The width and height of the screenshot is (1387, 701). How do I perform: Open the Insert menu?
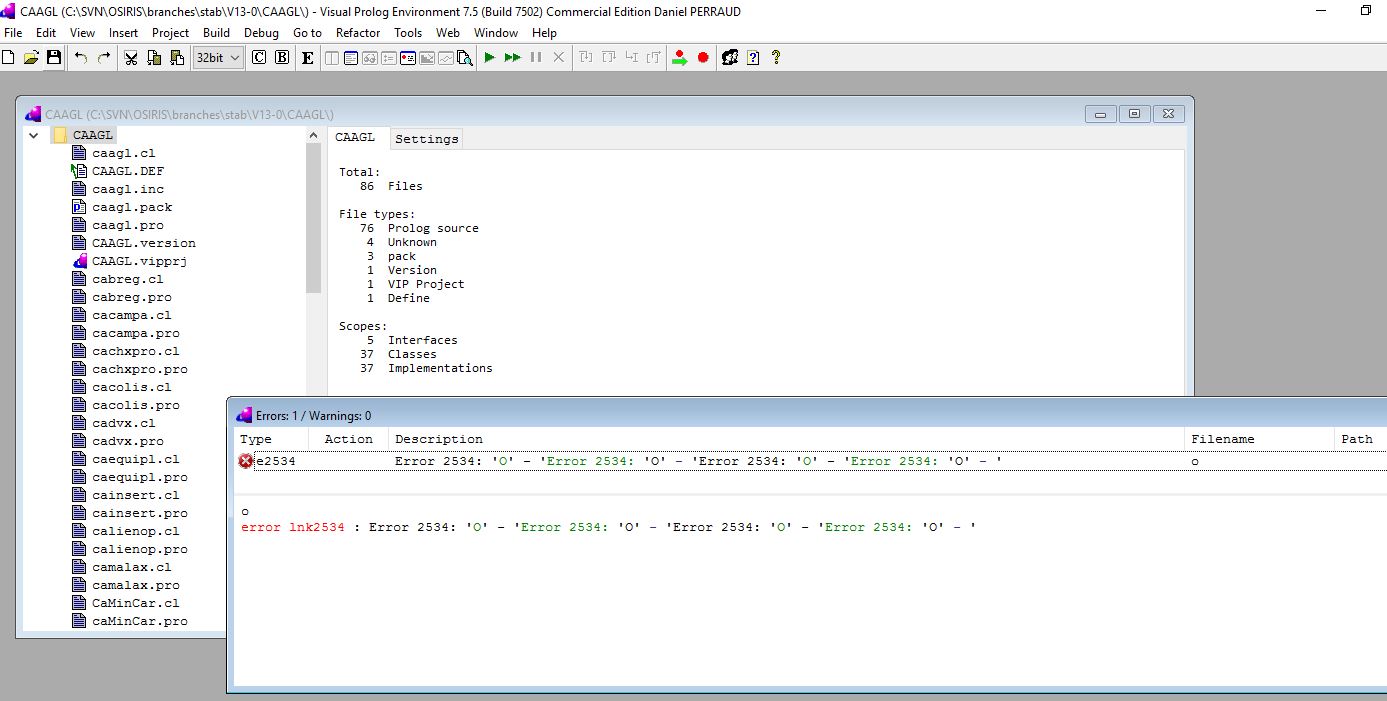click(124, 33)
